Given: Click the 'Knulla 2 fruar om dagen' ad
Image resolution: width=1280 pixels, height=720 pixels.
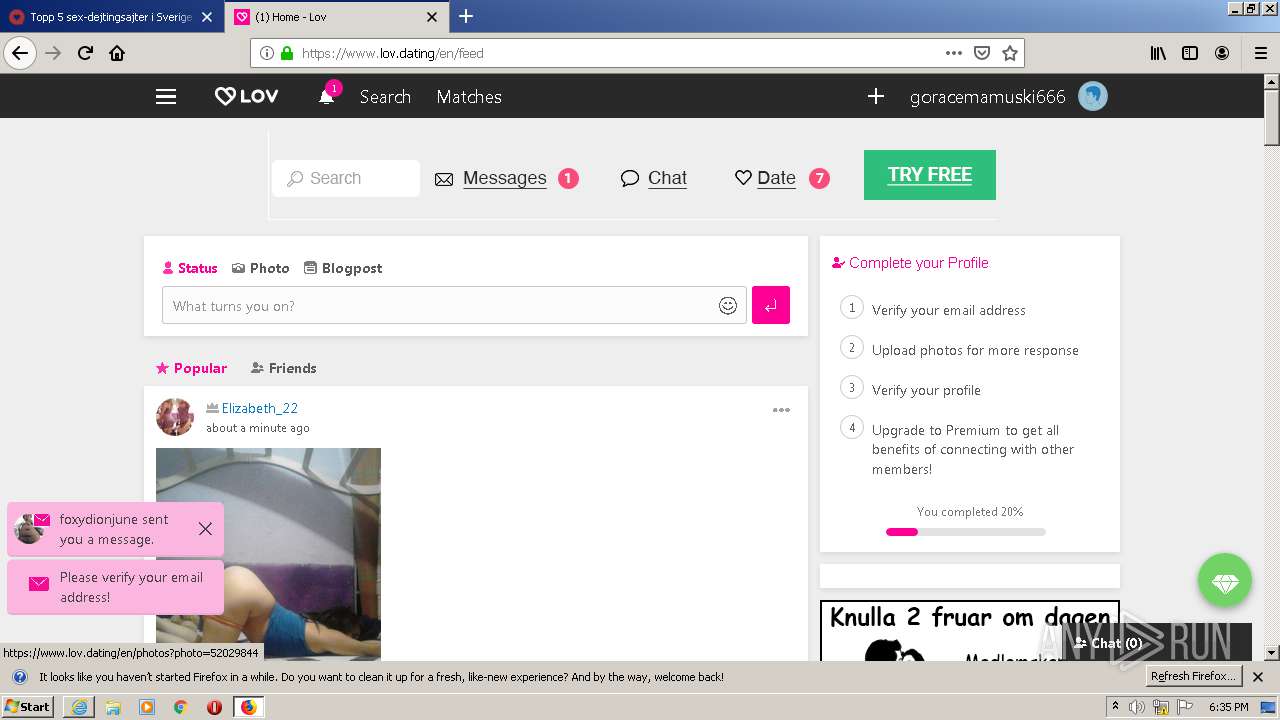Looking at the screenshot, I should tap(970, 630).
